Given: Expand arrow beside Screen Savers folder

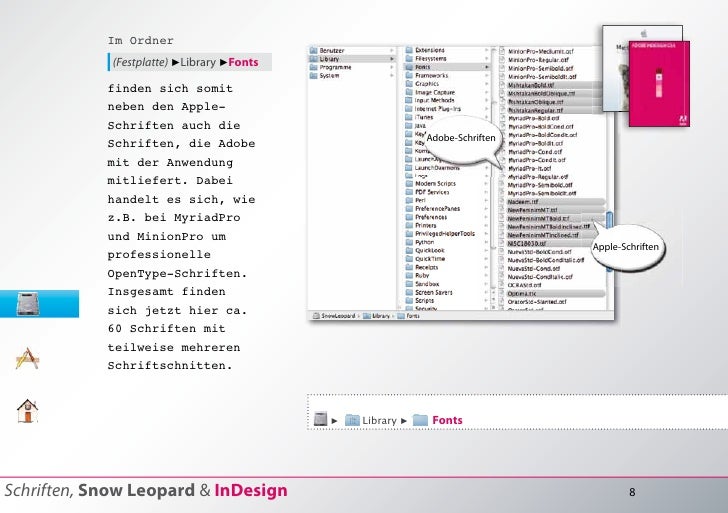Looking at the screenshot, I should coord(487,292).
